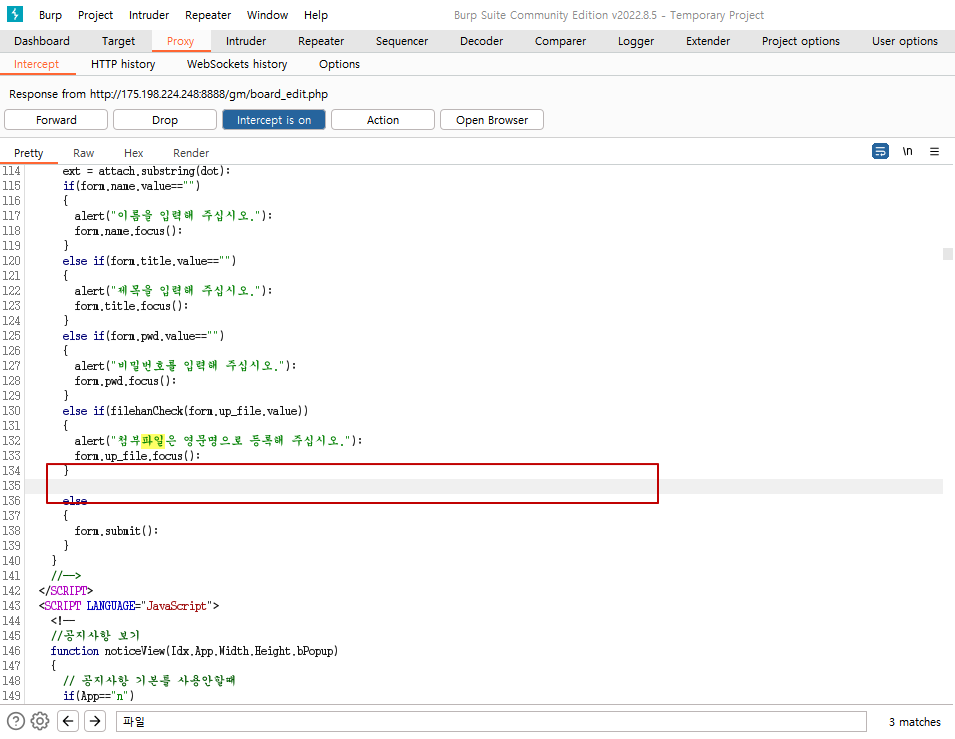Image resolution: width=955 pixels, height=739 pixels.
Task: Click the editor vertical scrollbar thumb
Action: pyautogui.click(x=948, y=253)
